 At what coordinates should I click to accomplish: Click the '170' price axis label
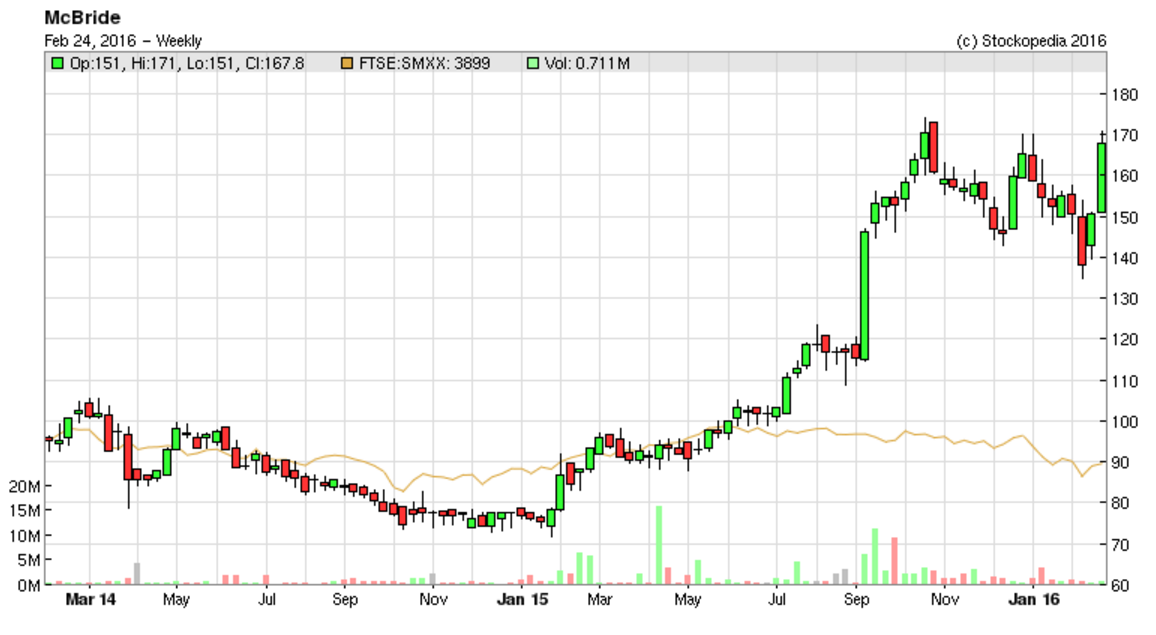pyautogui.click(x=1124, y=136)
